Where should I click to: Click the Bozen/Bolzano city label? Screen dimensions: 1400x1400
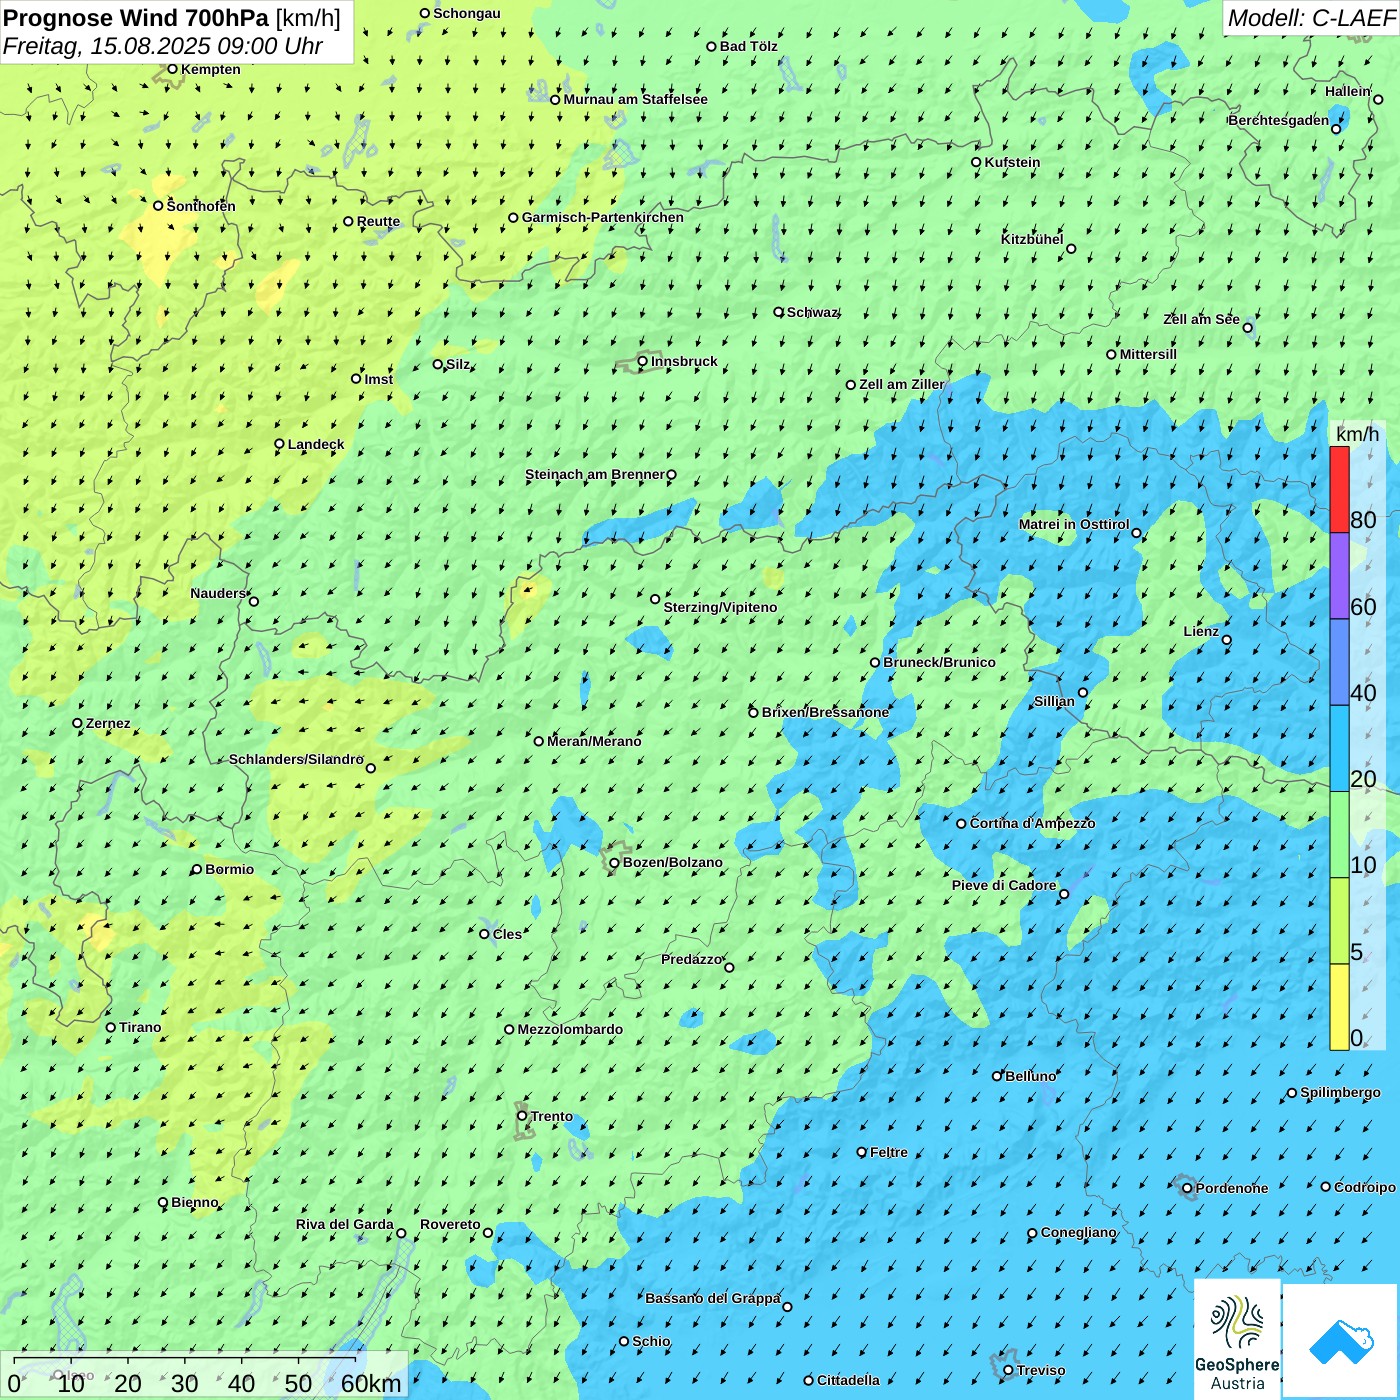pos(672,862)
